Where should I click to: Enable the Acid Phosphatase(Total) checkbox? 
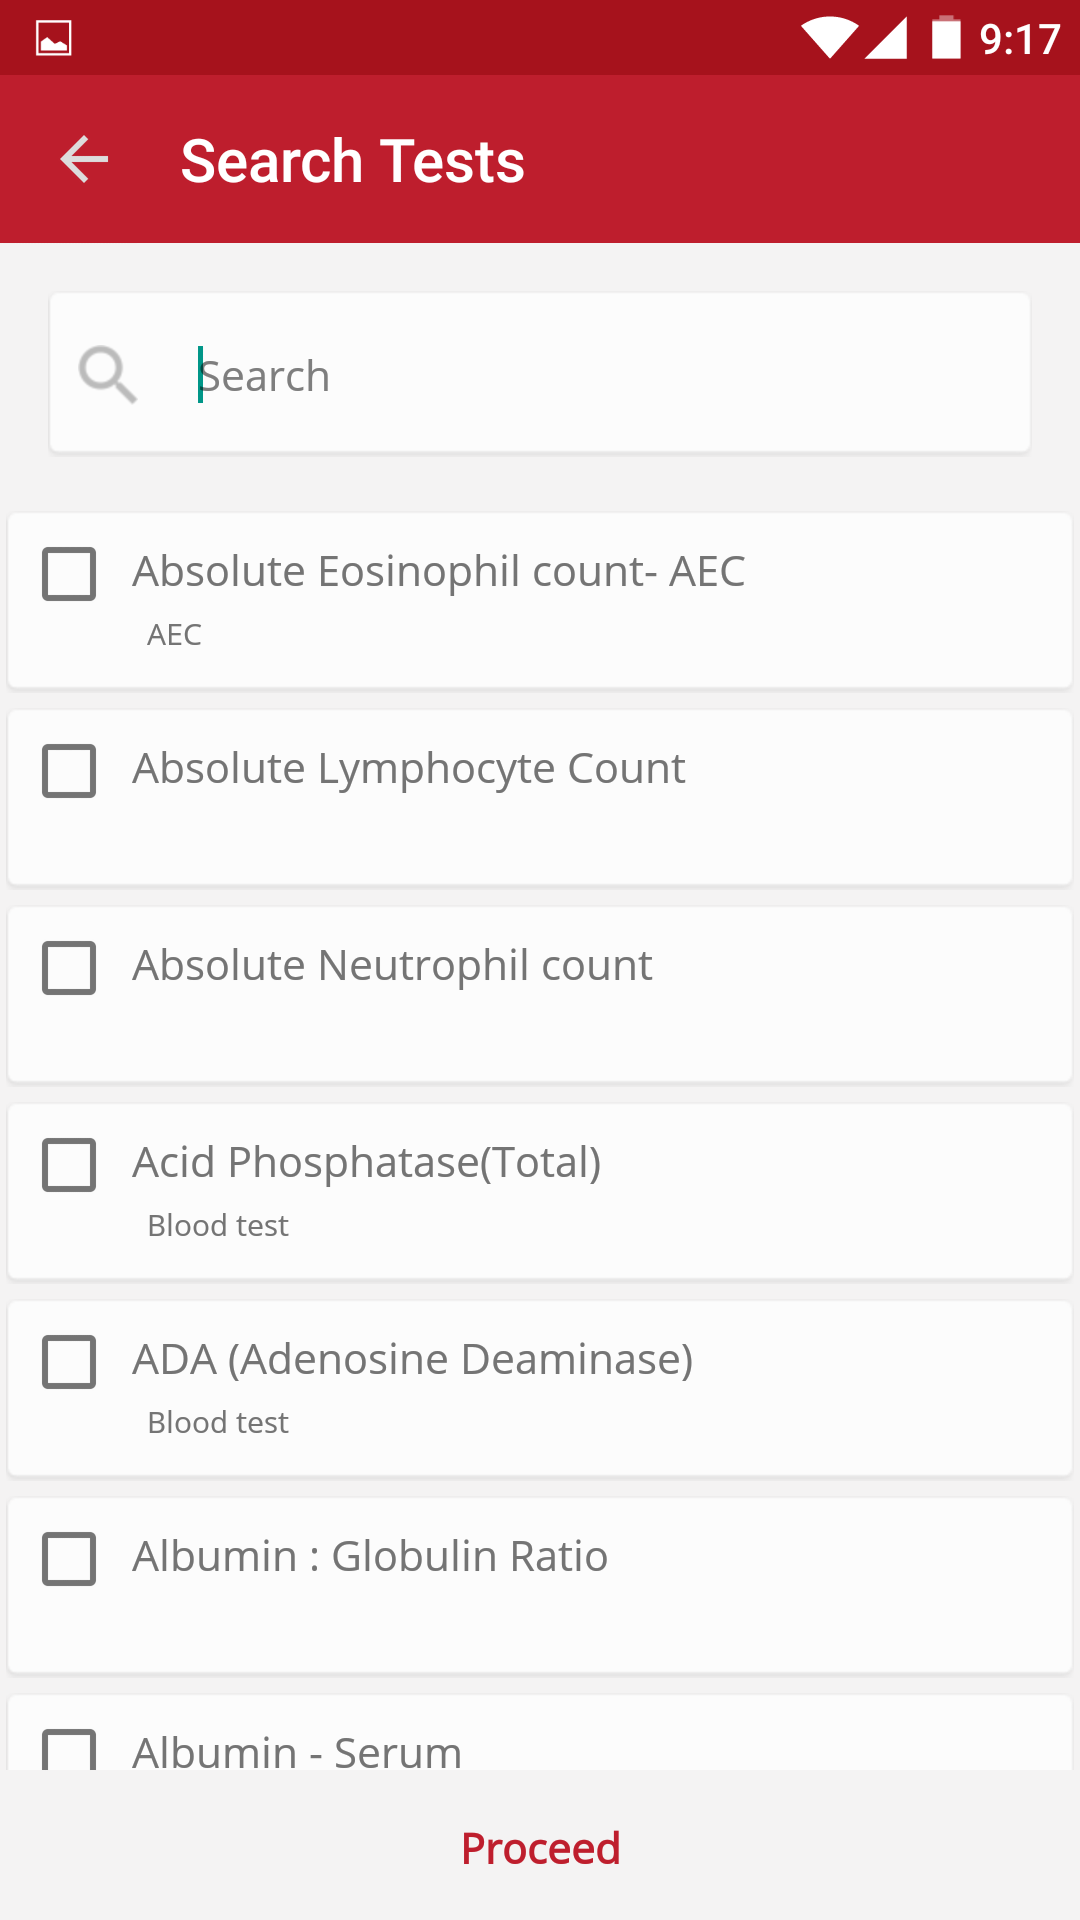click(x=69, y=1165)
